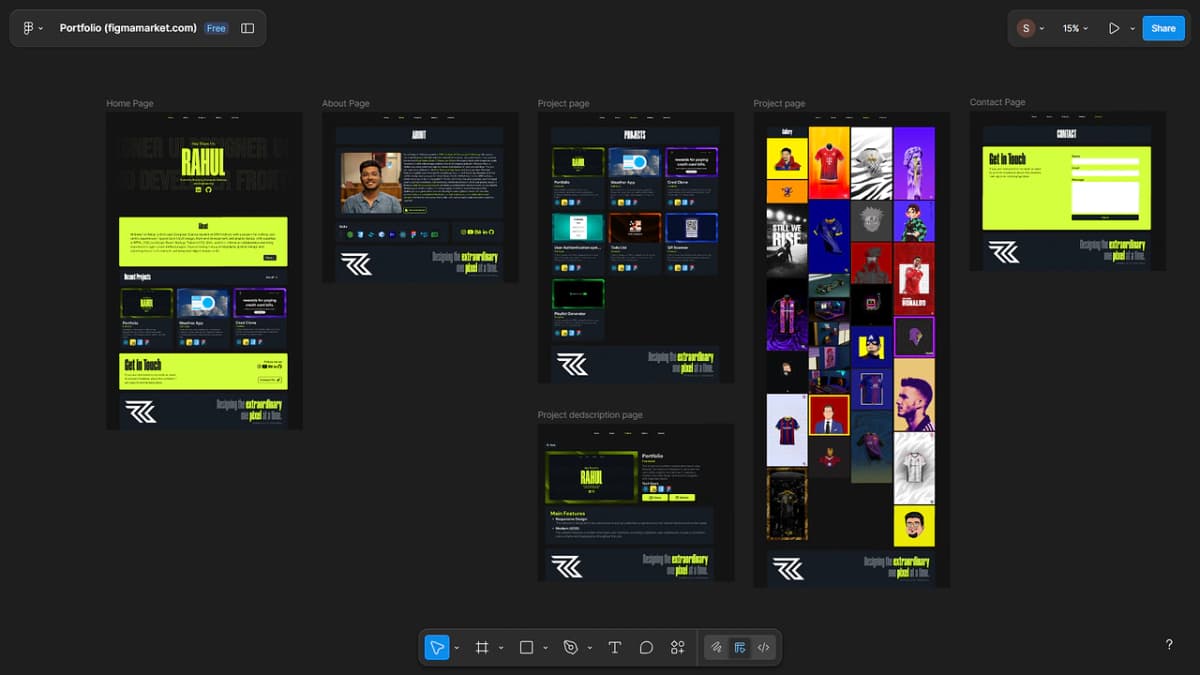
Task: Open the dropdown next to user avatar
Action: coord(1042,28)
